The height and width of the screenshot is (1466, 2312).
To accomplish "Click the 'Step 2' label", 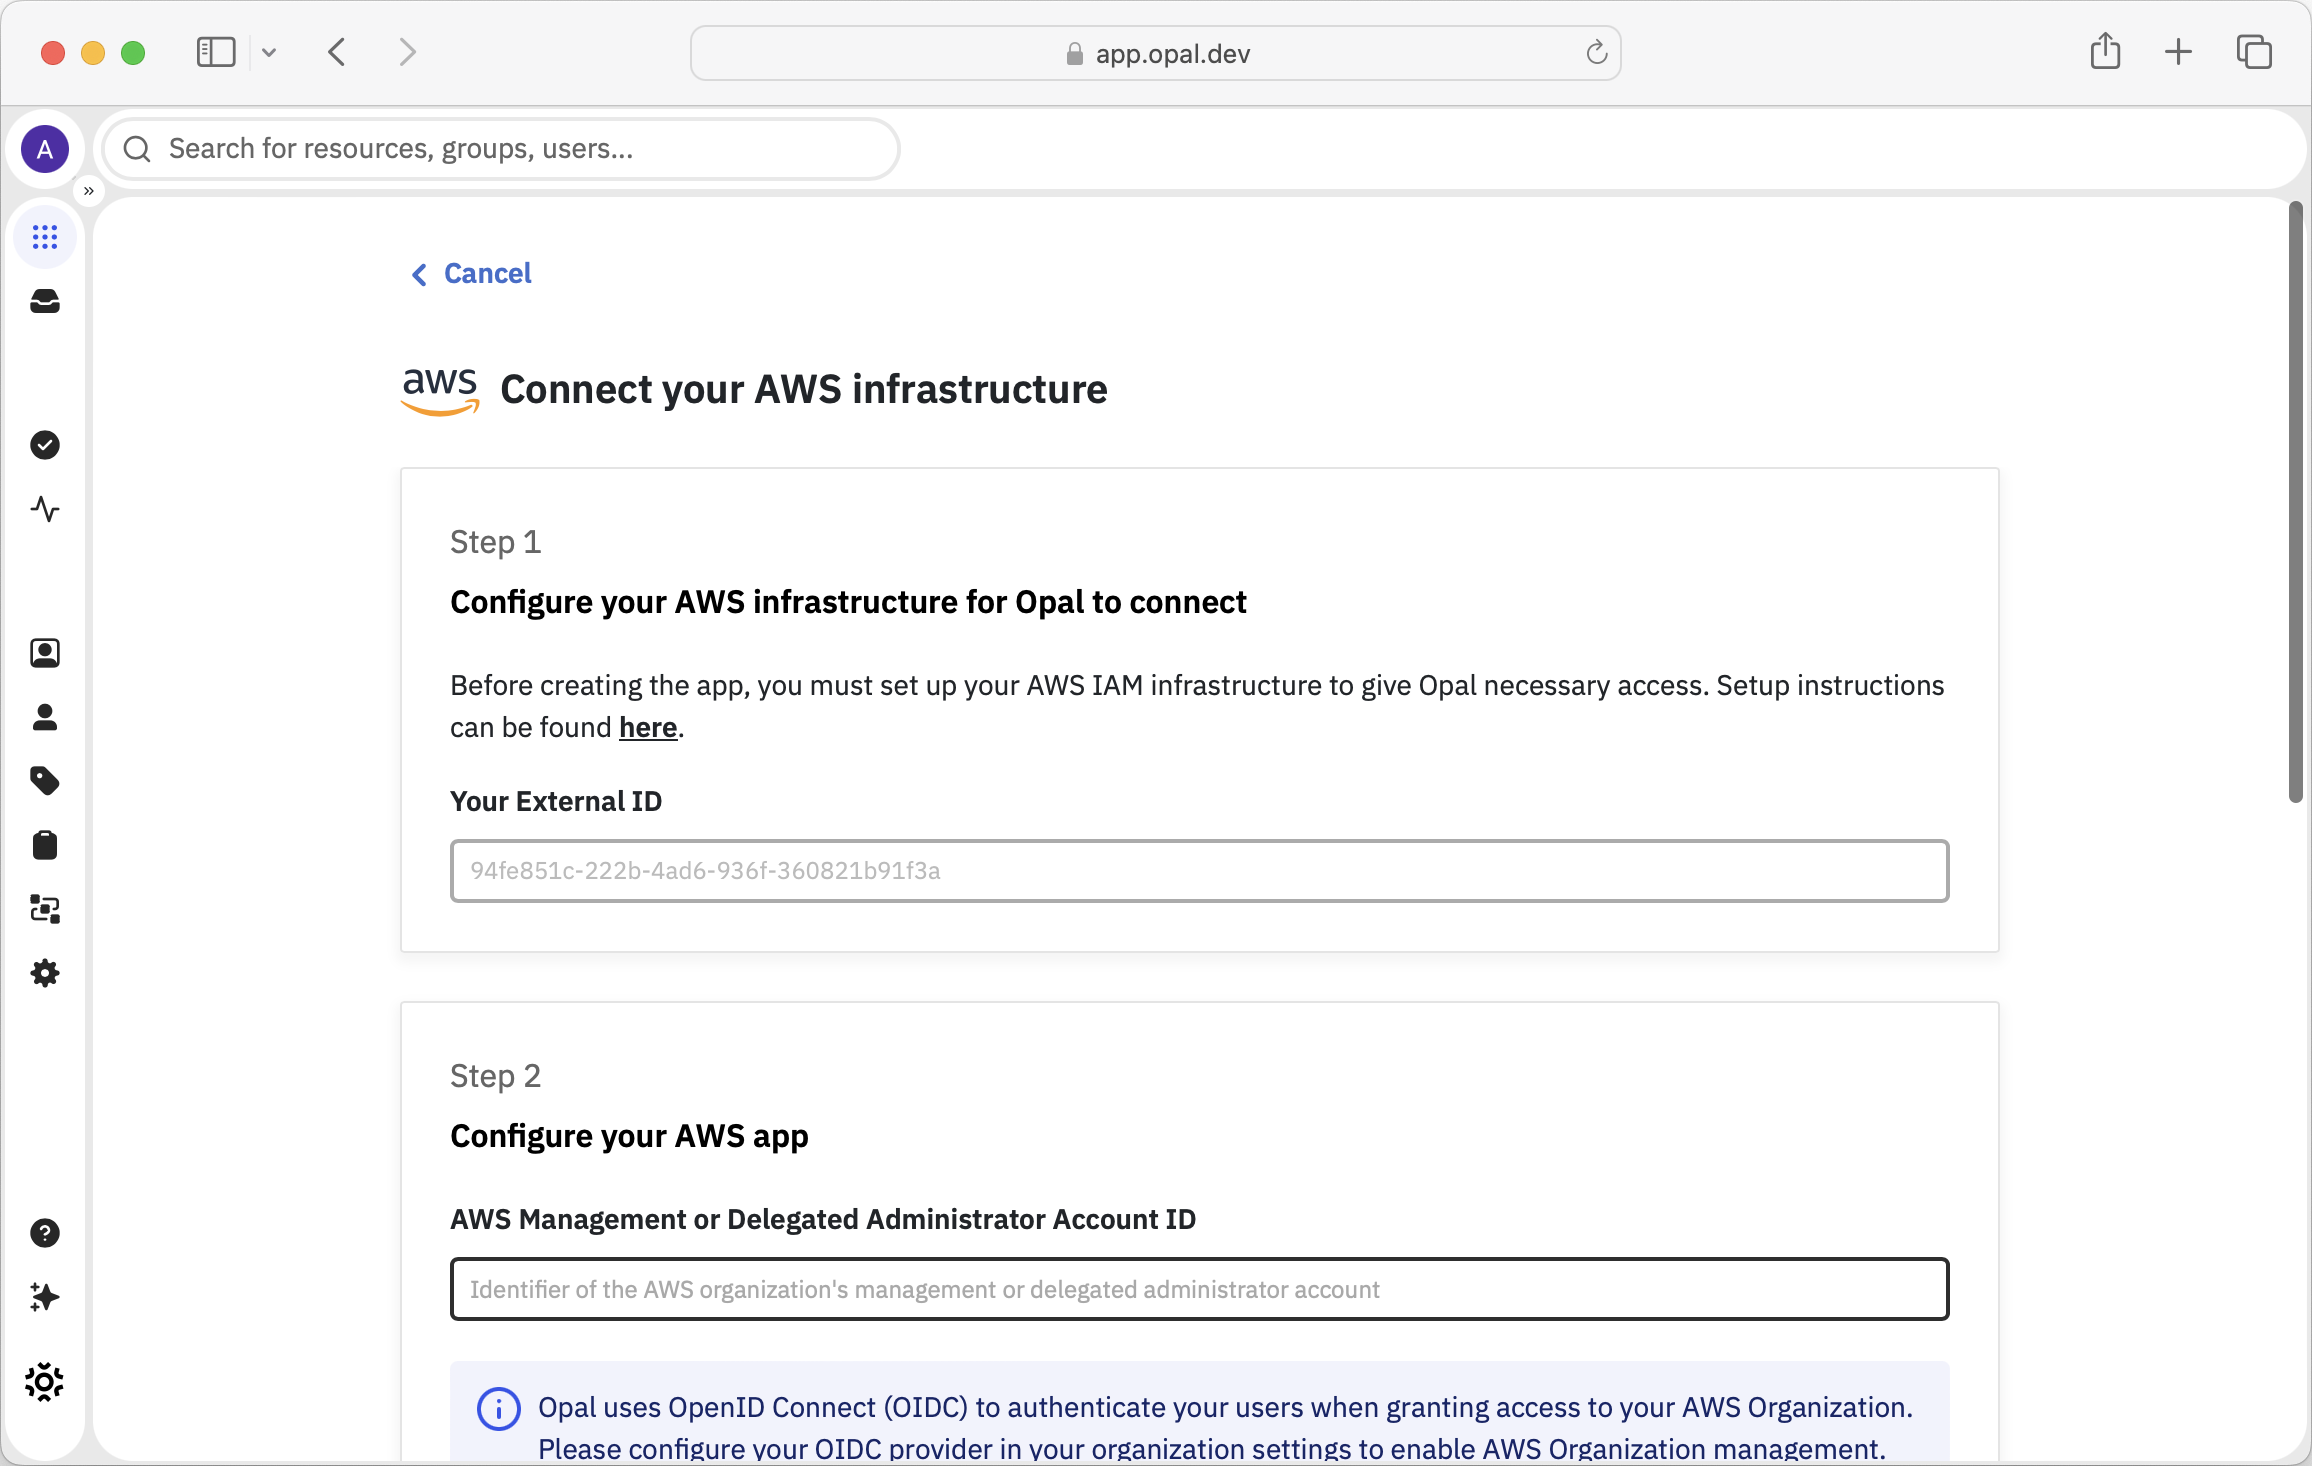I will tap(495, 1076).
